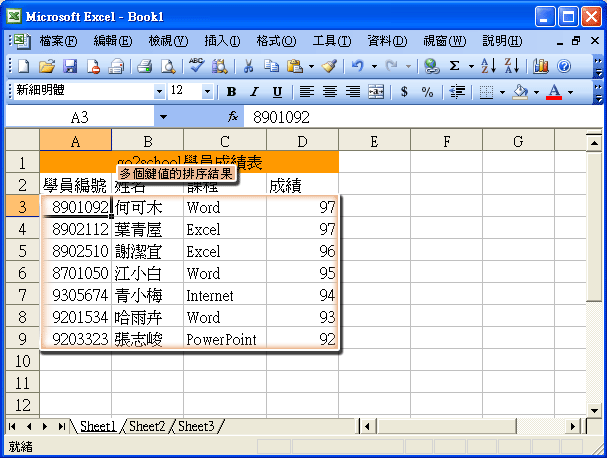Create a new blank workbook
The width and height of the screenshot is (607, 458).
click(x=24, y=67)
